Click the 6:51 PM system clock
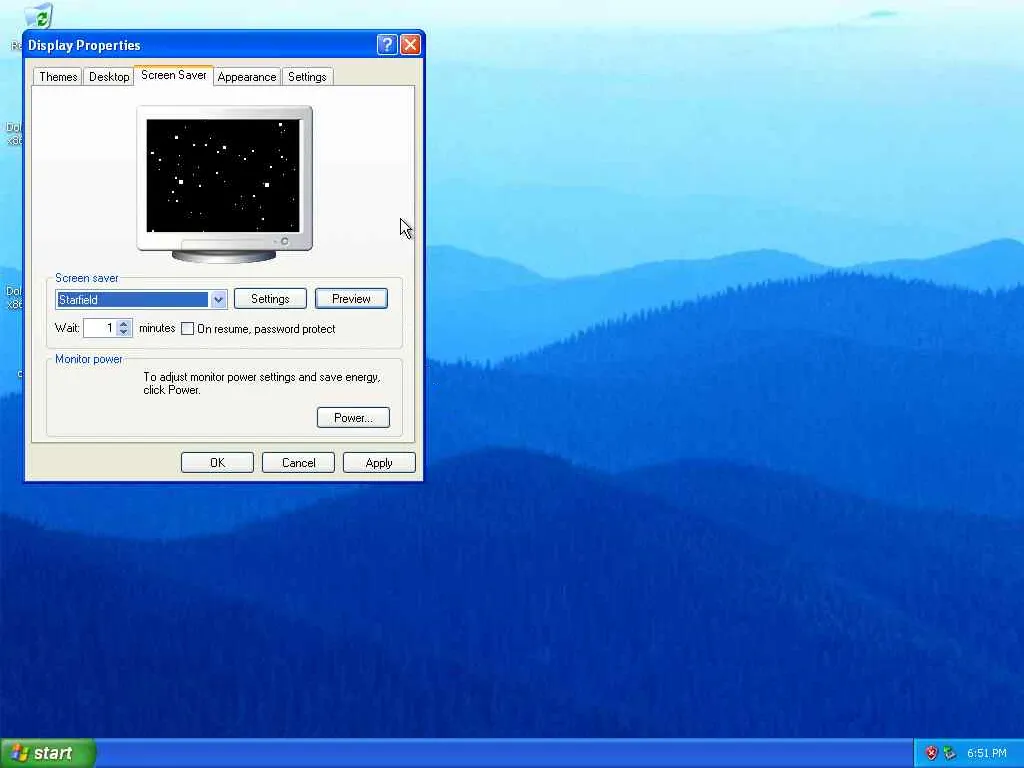Viewport: 1024px width, 768px height. [987, 754]
